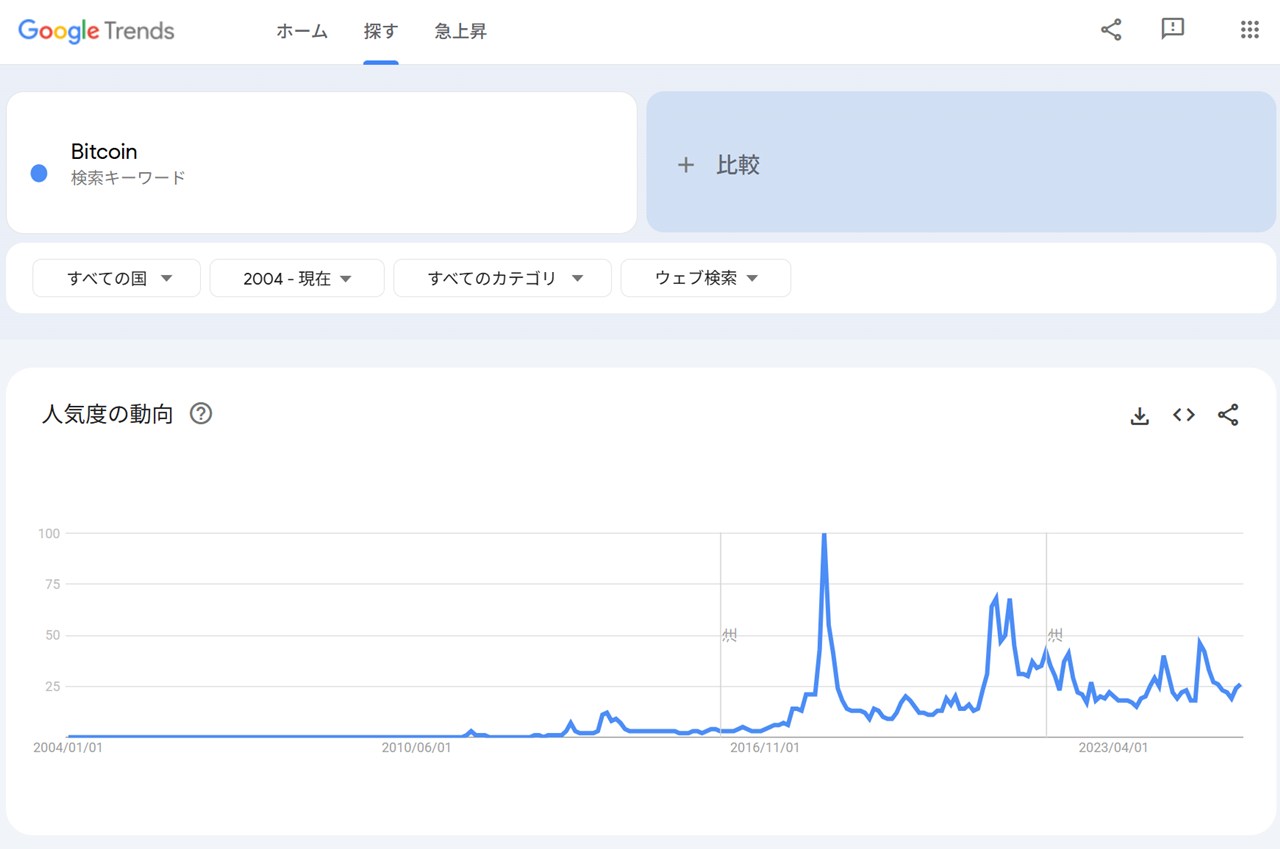Open the ホーム tab

302,31
